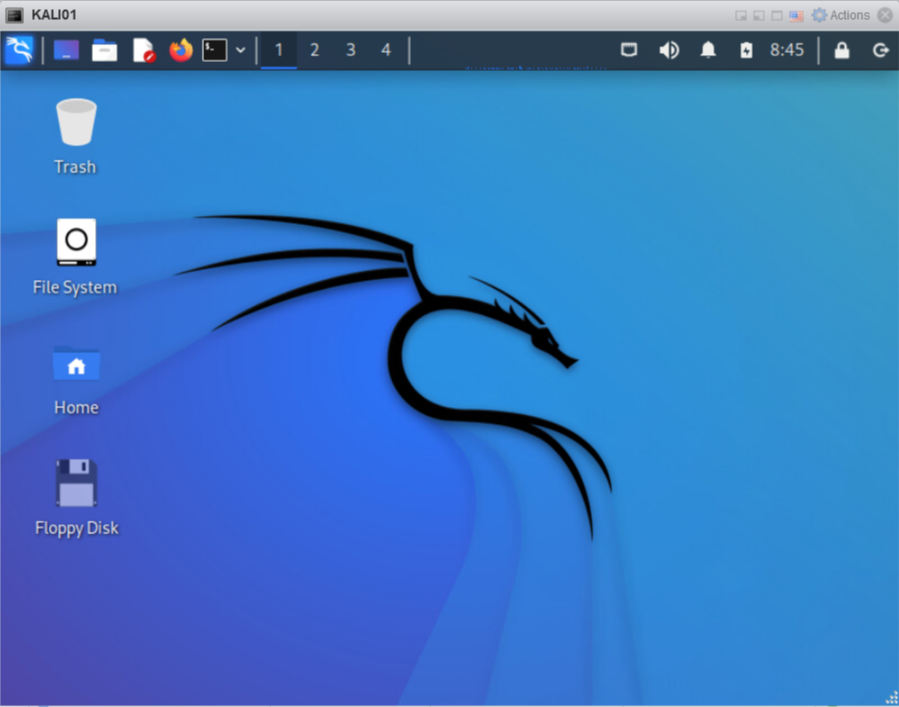The height and width of the screenshot is (707, 899).
Task: Open the notifications bell
Action: tap(708, 50)
